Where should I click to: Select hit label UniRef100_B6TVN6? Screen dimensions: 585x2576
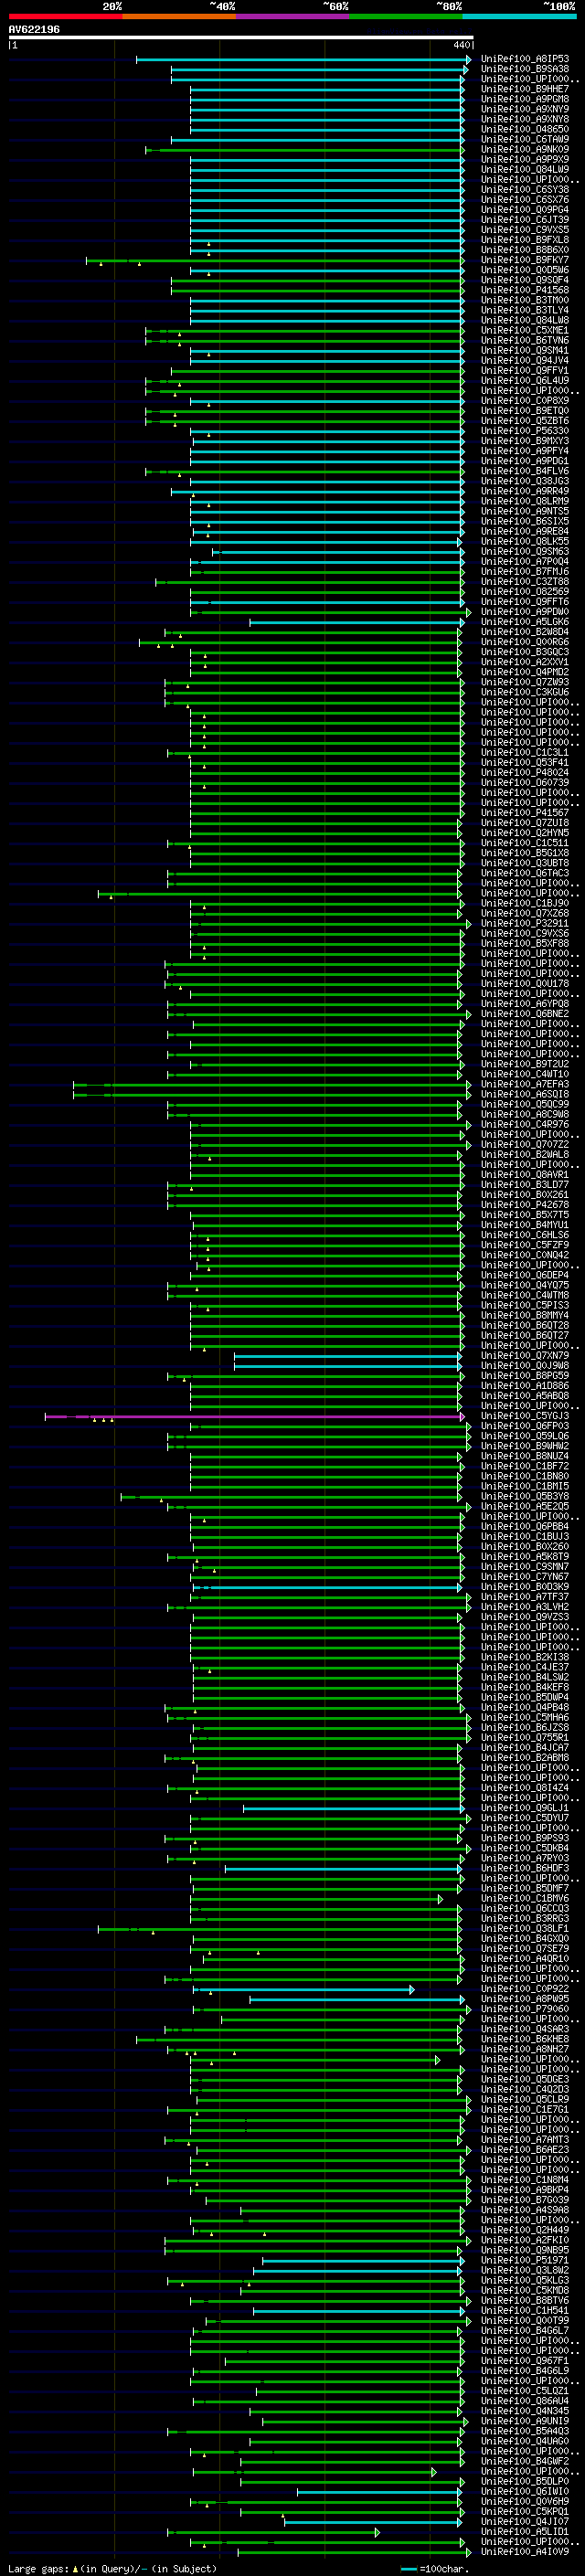525,341
